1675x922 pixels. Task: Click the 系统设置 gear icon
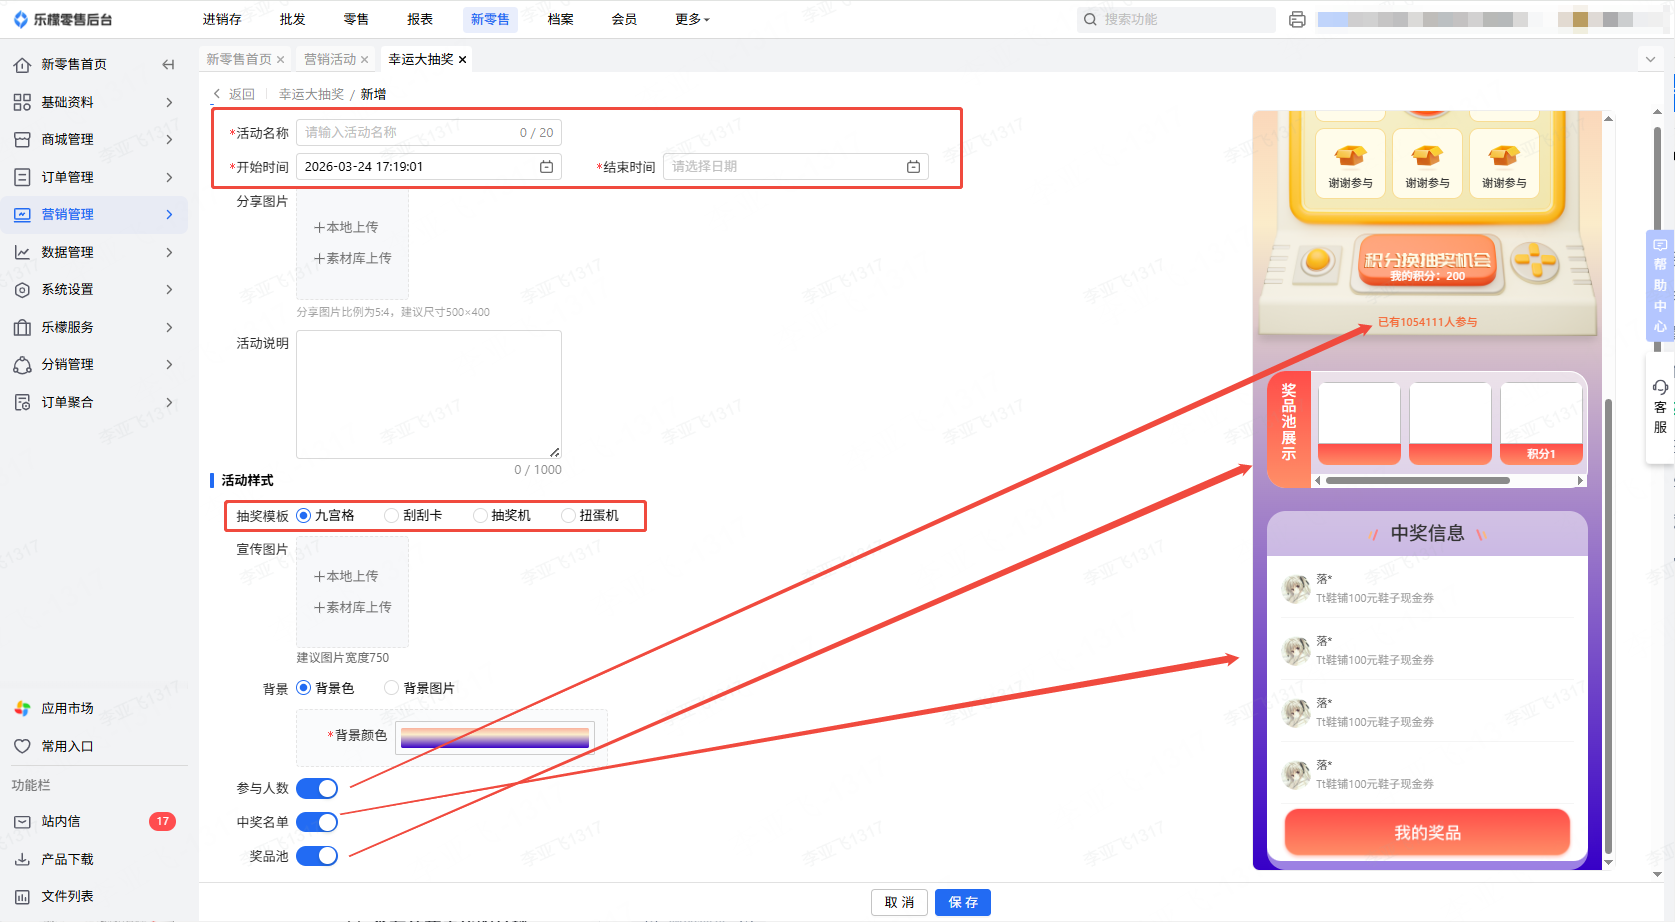(22, 290)
